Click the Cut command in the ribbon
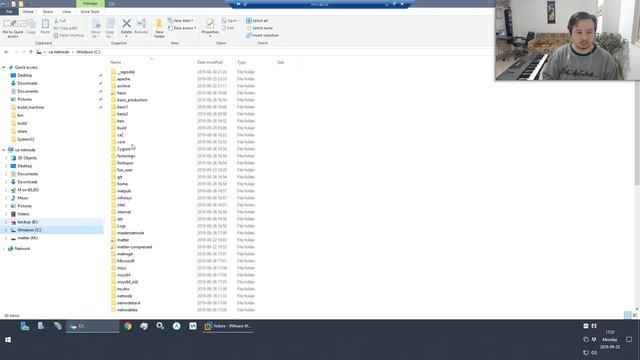This screenshot has height=360, width=640. [x=60, y=21]
